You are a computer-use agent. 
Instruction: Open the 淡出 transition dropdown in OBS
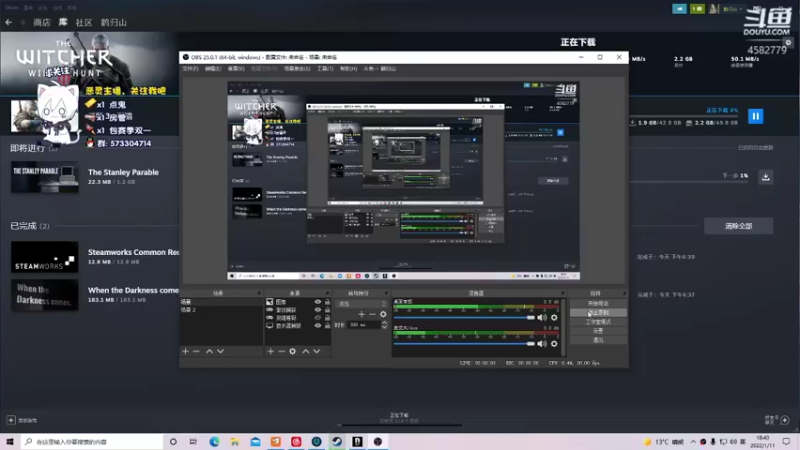coord(361,304)
